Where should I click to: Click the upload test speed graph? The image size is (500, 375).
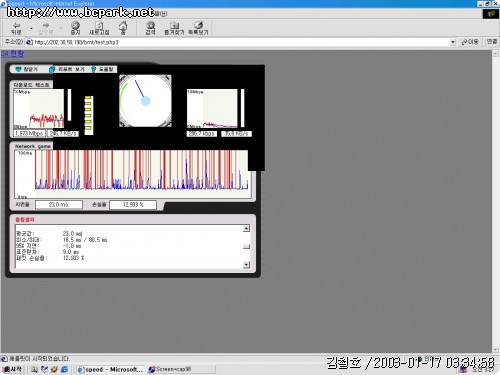212,108
